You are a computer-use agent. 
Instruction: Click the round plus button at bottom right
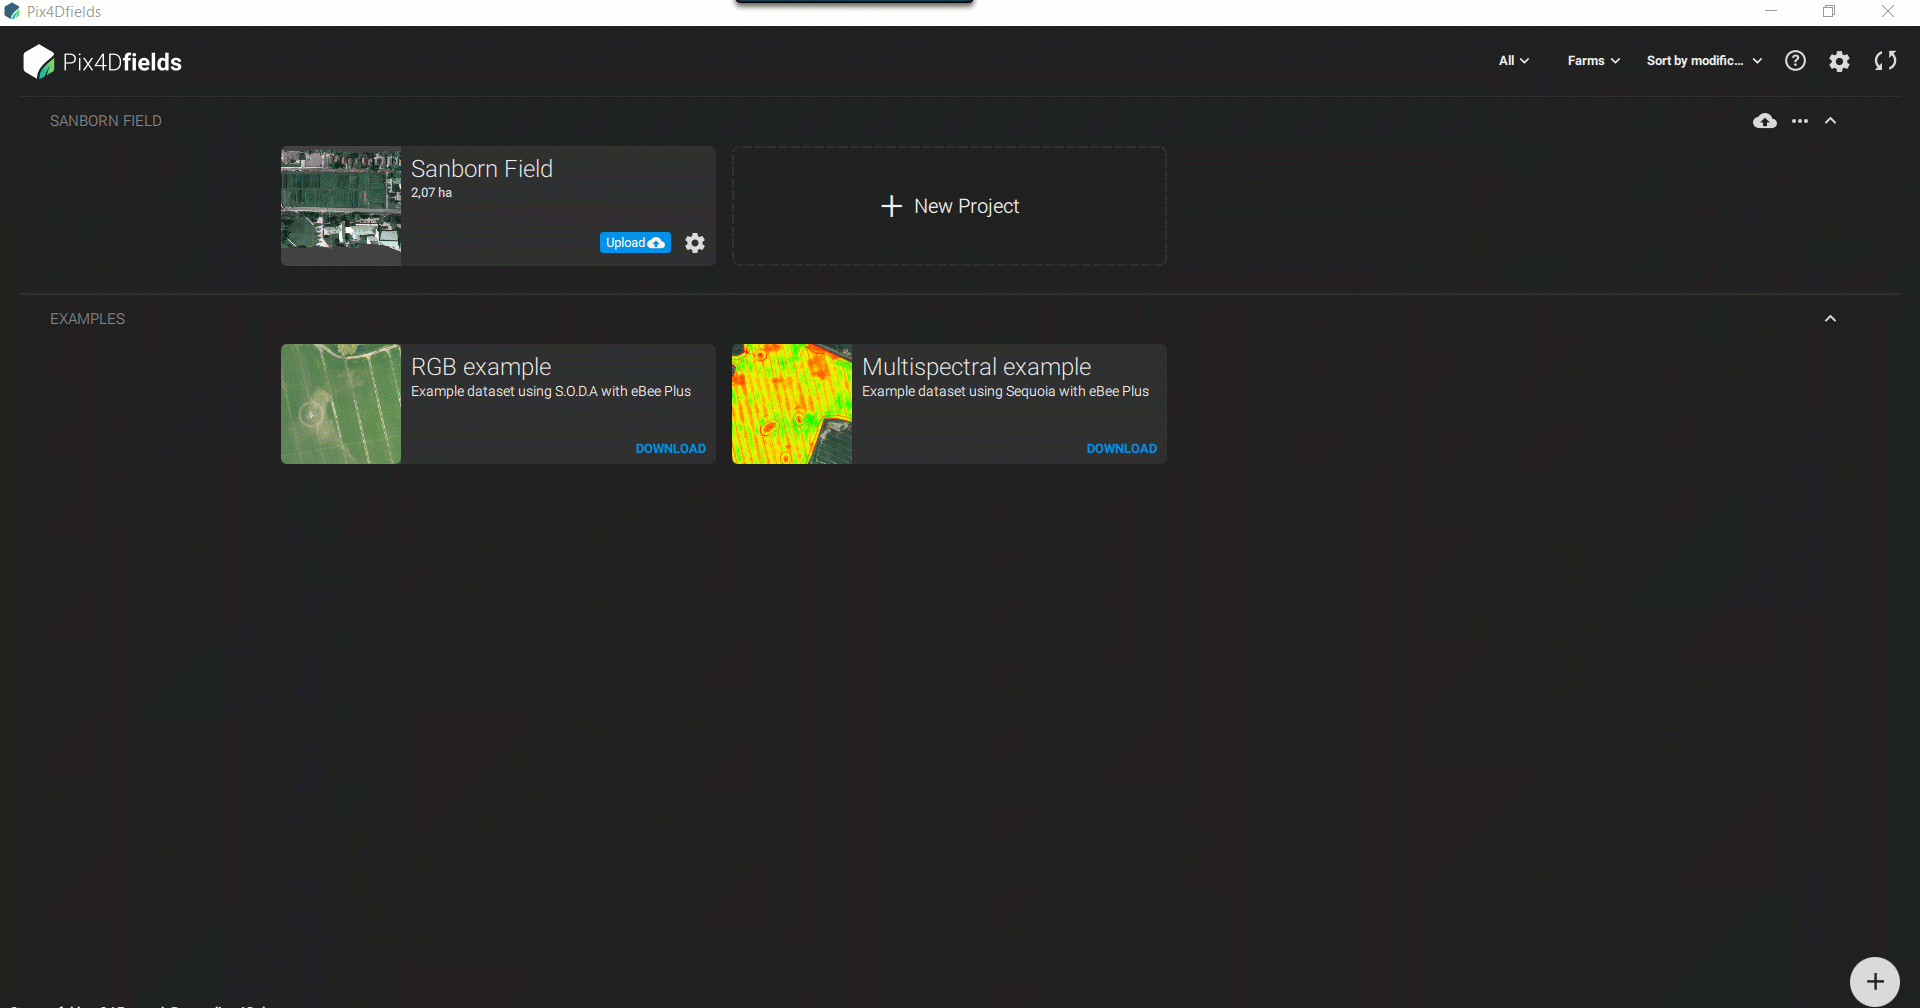tap(1874, 981)
